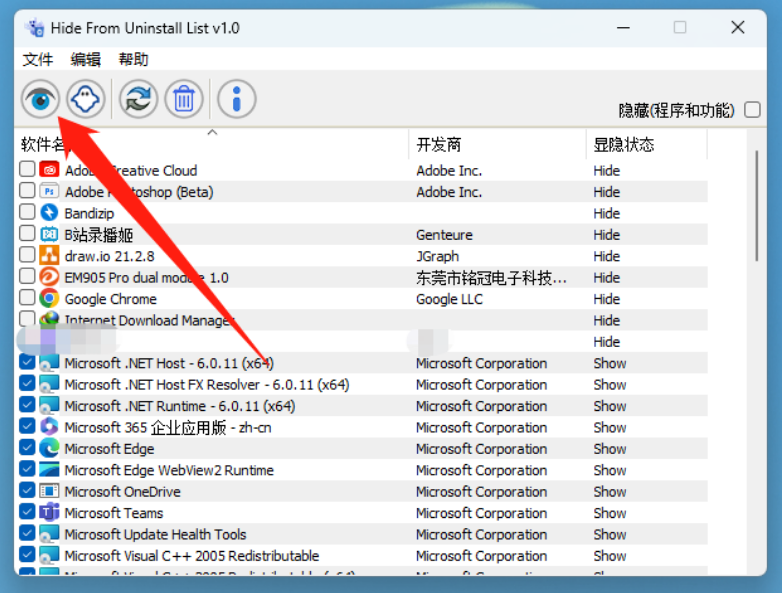Open the 文件 menu

click(x=38, y=59)
